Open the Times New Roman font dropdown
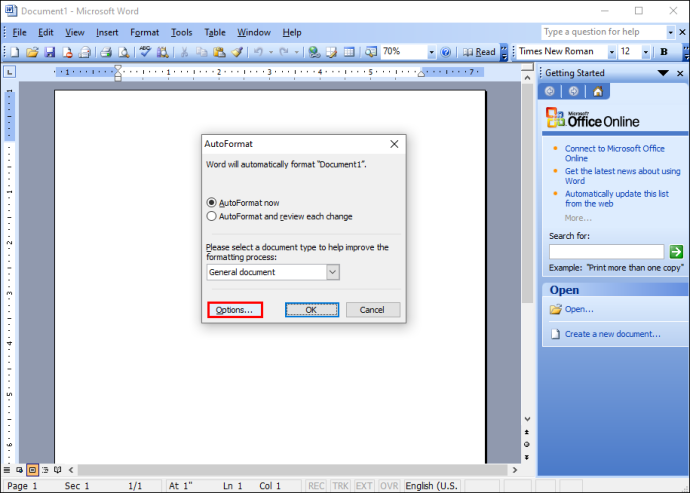Viewport: 690px width, 493px height. pos(611,52)
